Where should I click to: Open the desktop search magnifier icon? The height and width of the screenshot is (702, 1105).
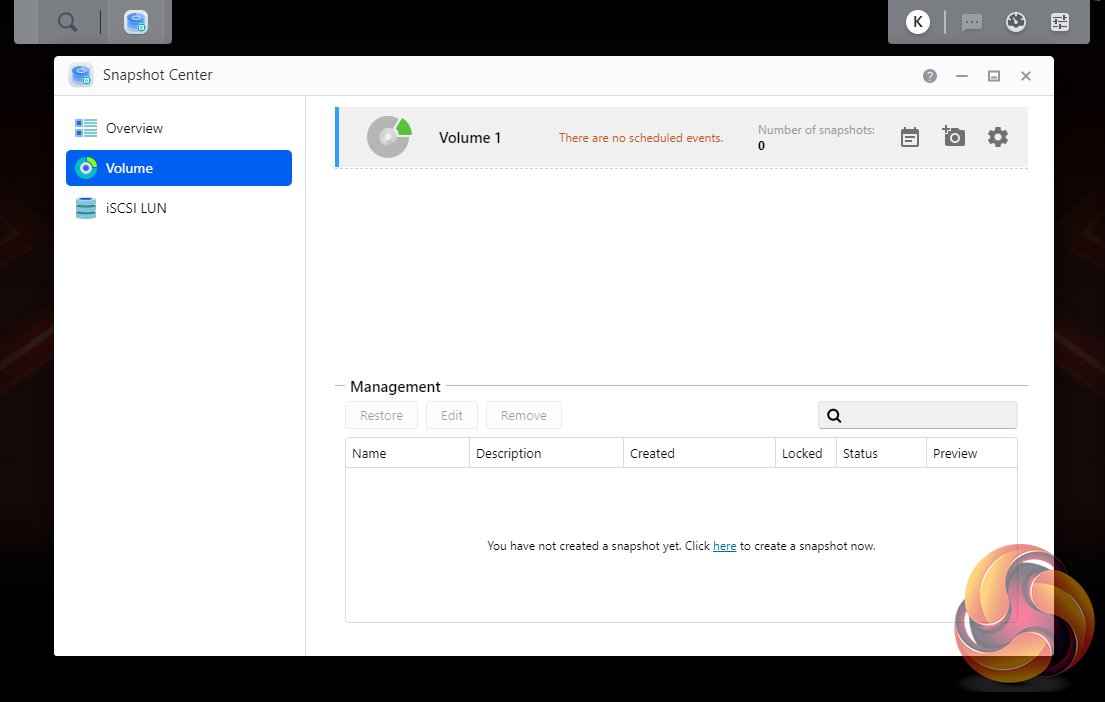click(68, 22)
